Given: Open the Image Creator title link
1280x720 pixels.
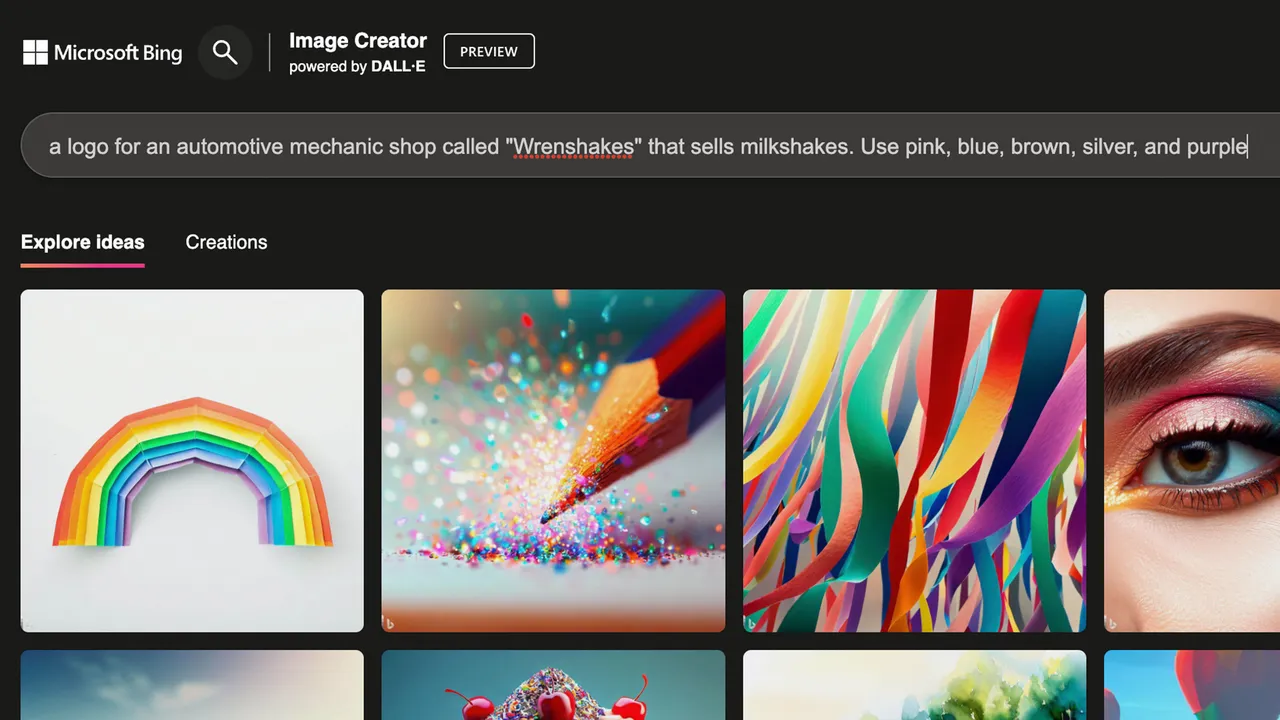Looking at the screenshot, I should [358, 41].
